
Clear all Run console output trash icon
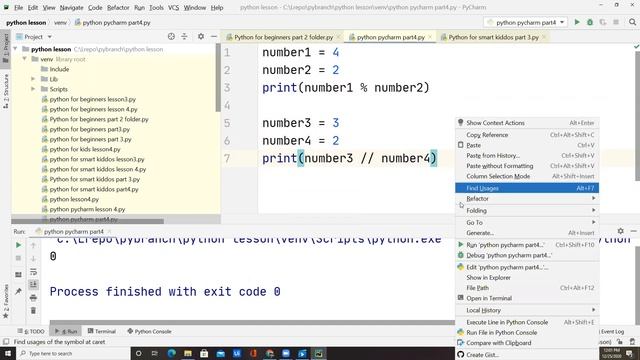point(33,311)
